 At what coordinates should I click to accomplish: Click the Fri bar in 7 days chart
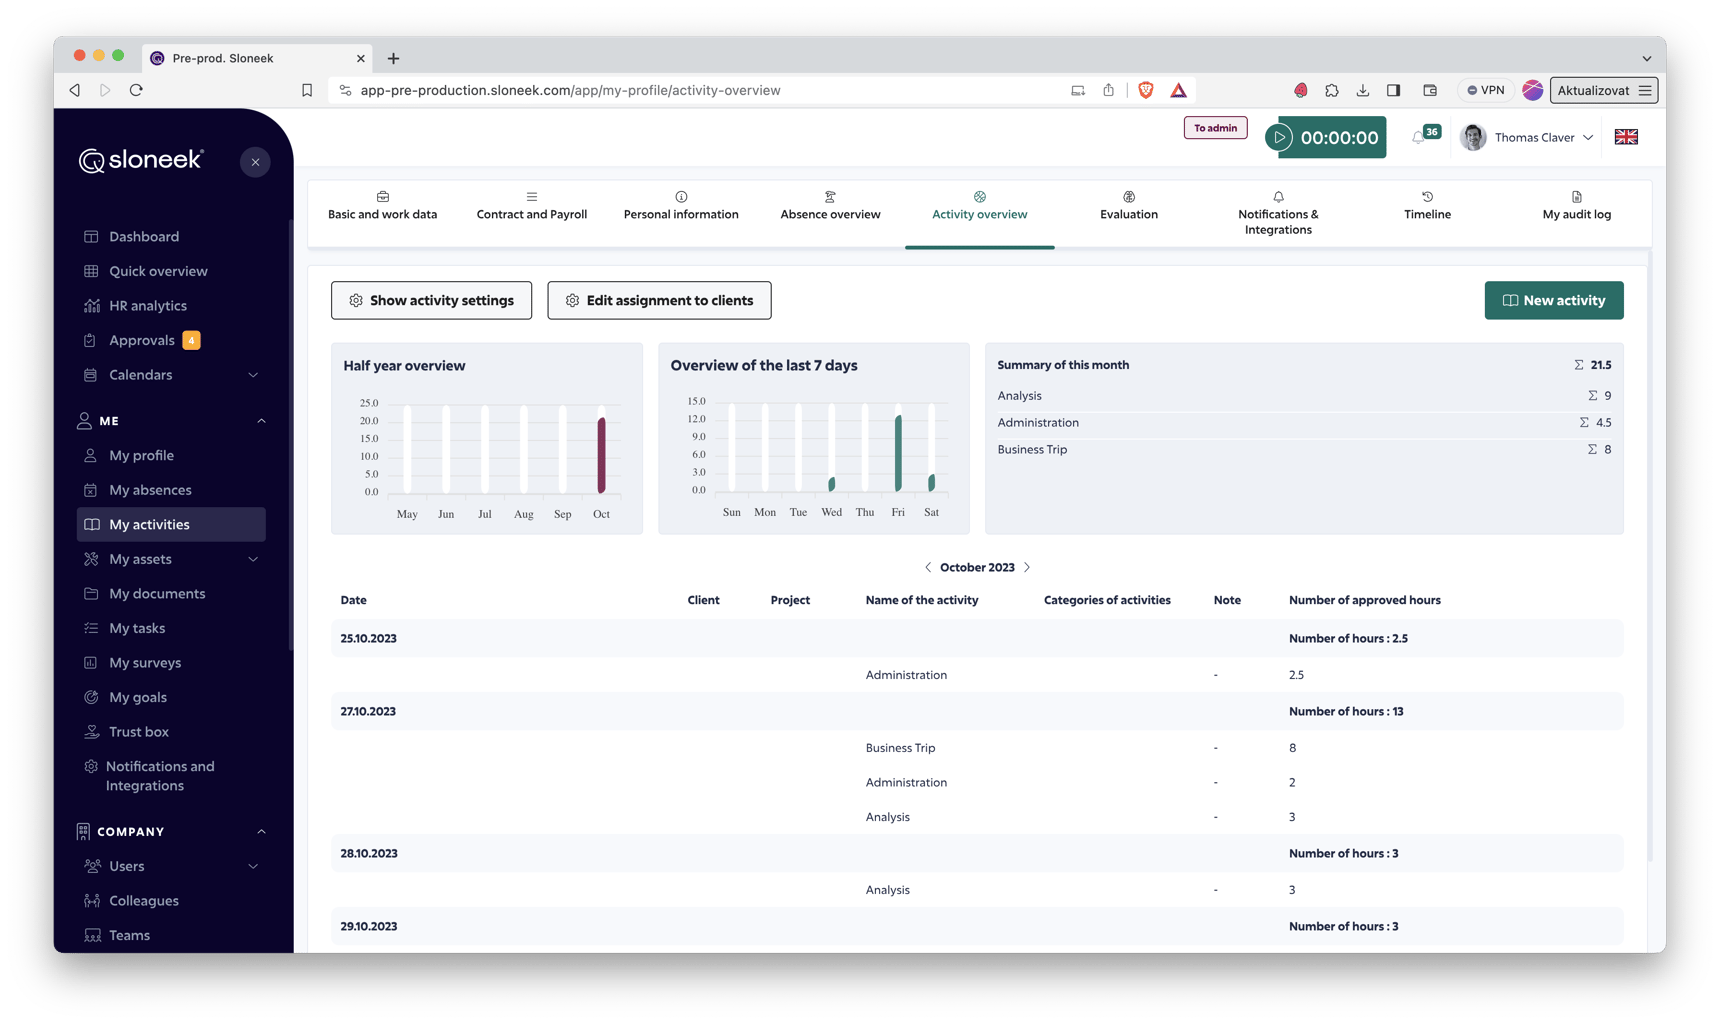click(898, 453)
